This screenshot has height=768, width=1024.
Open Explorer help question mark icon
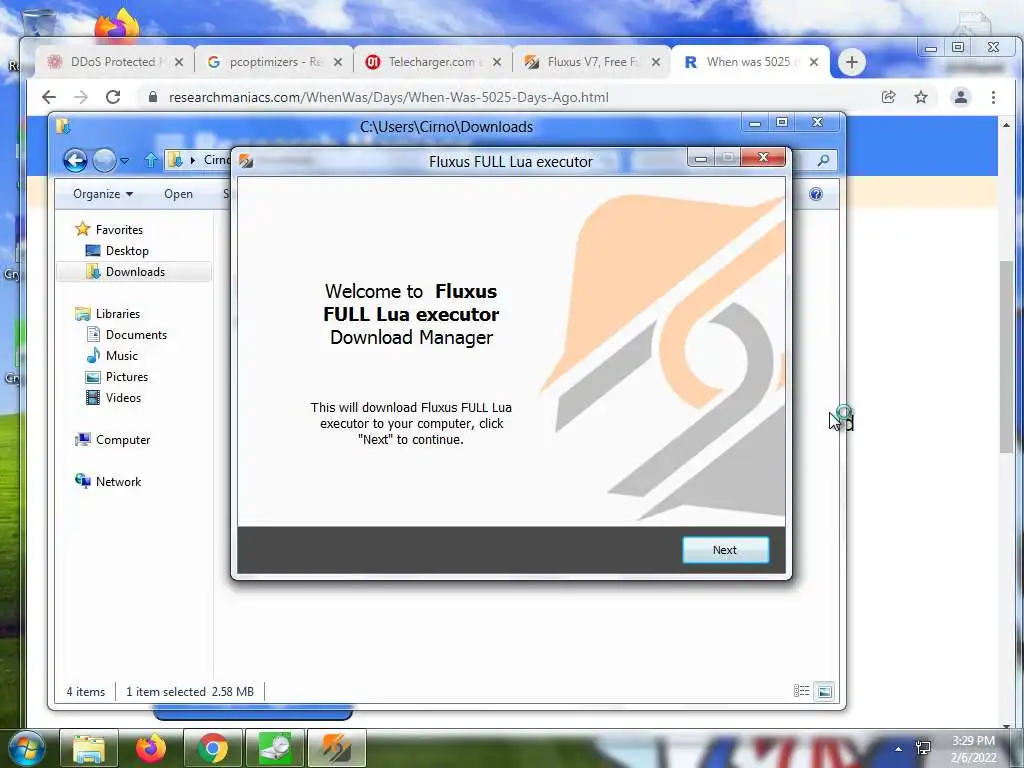816,194
